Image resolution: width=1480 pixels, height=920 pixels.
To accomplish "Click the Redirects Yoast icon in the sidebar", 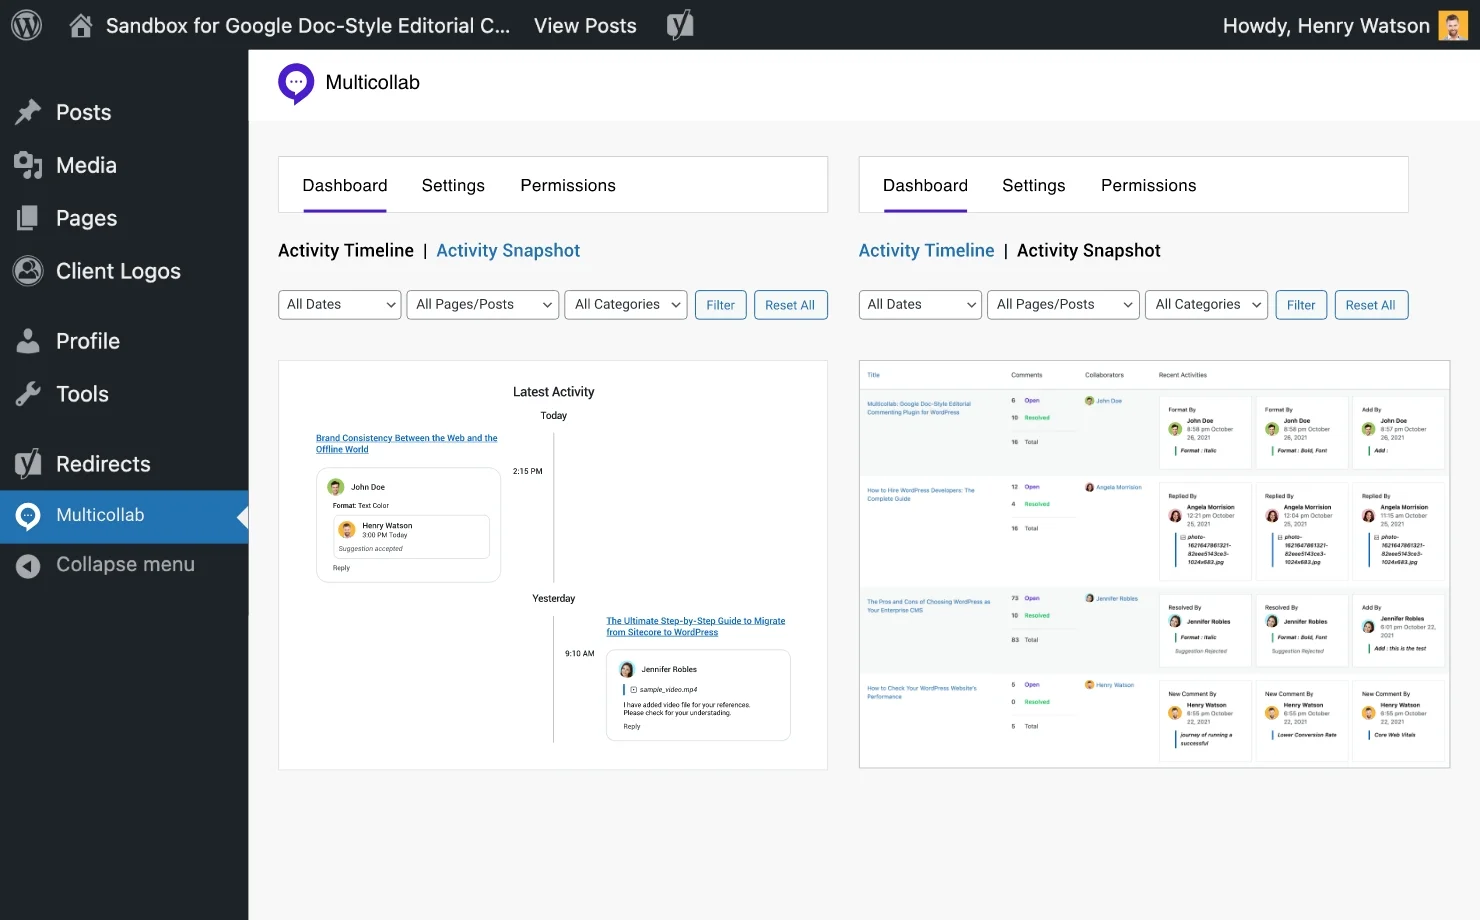I will point(28,464).
